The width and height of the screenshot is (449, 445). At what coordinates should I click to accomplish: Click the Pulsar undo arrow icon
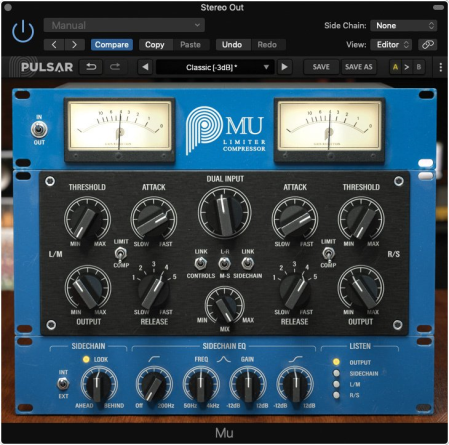click(x=91, y=67)
